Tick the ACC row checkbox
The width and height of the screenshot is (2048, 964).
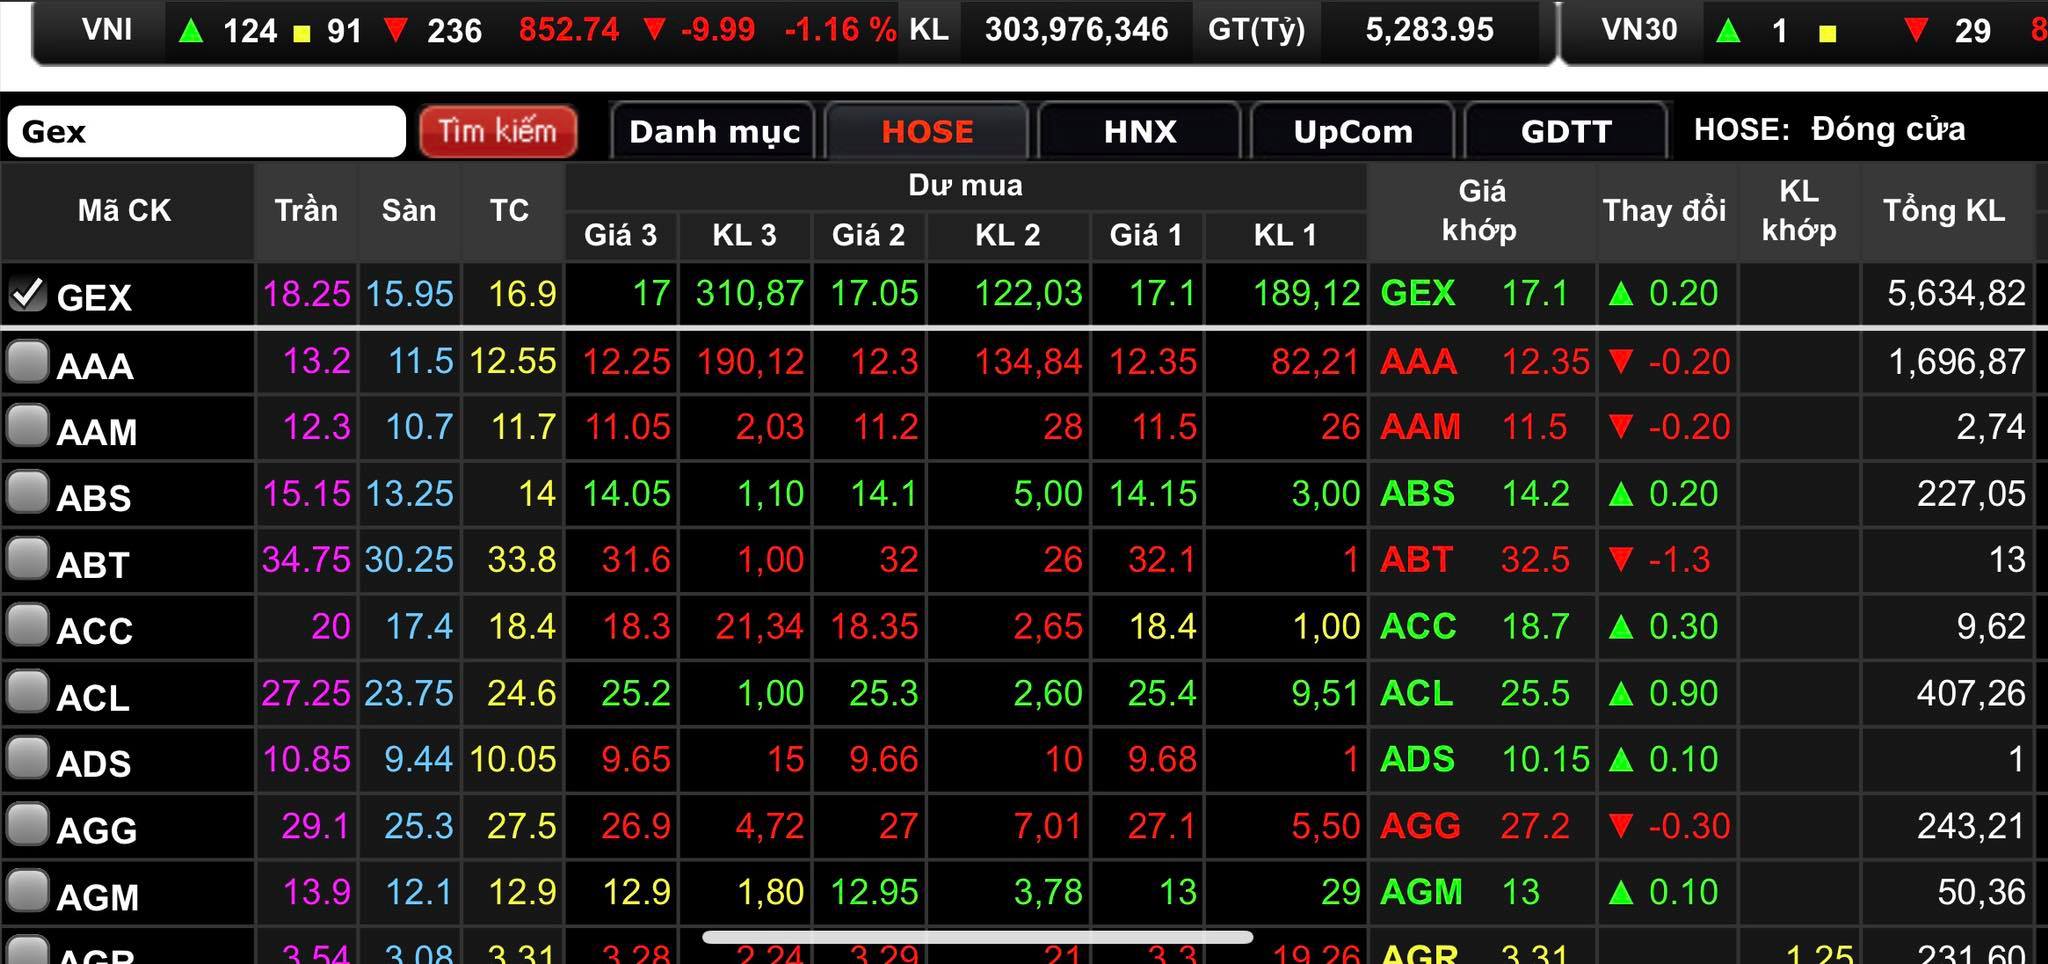pos(27,625)
